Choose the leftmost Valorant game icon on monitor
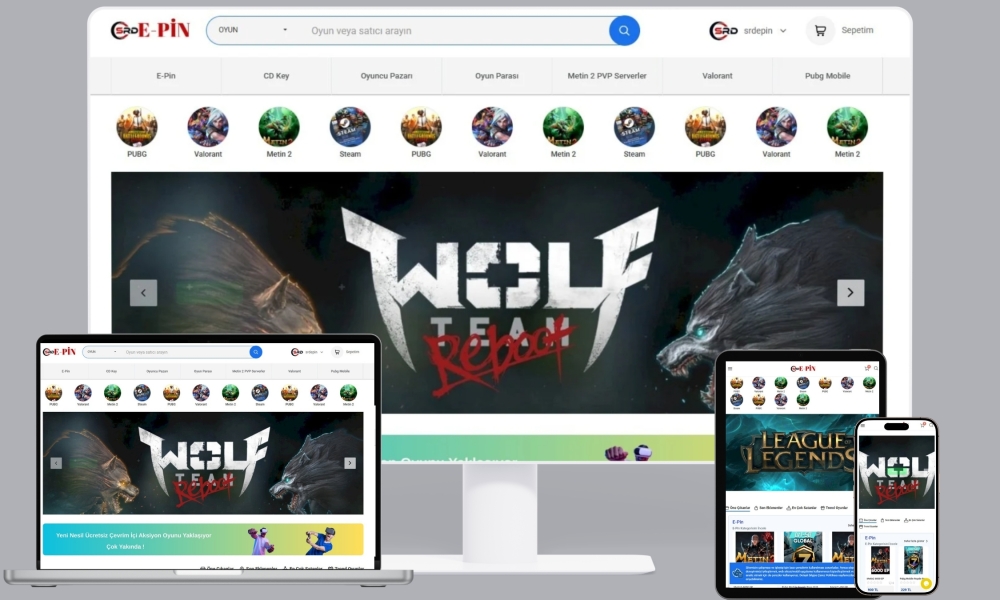This screenshot has height=600, width=1000. [208, 127]
